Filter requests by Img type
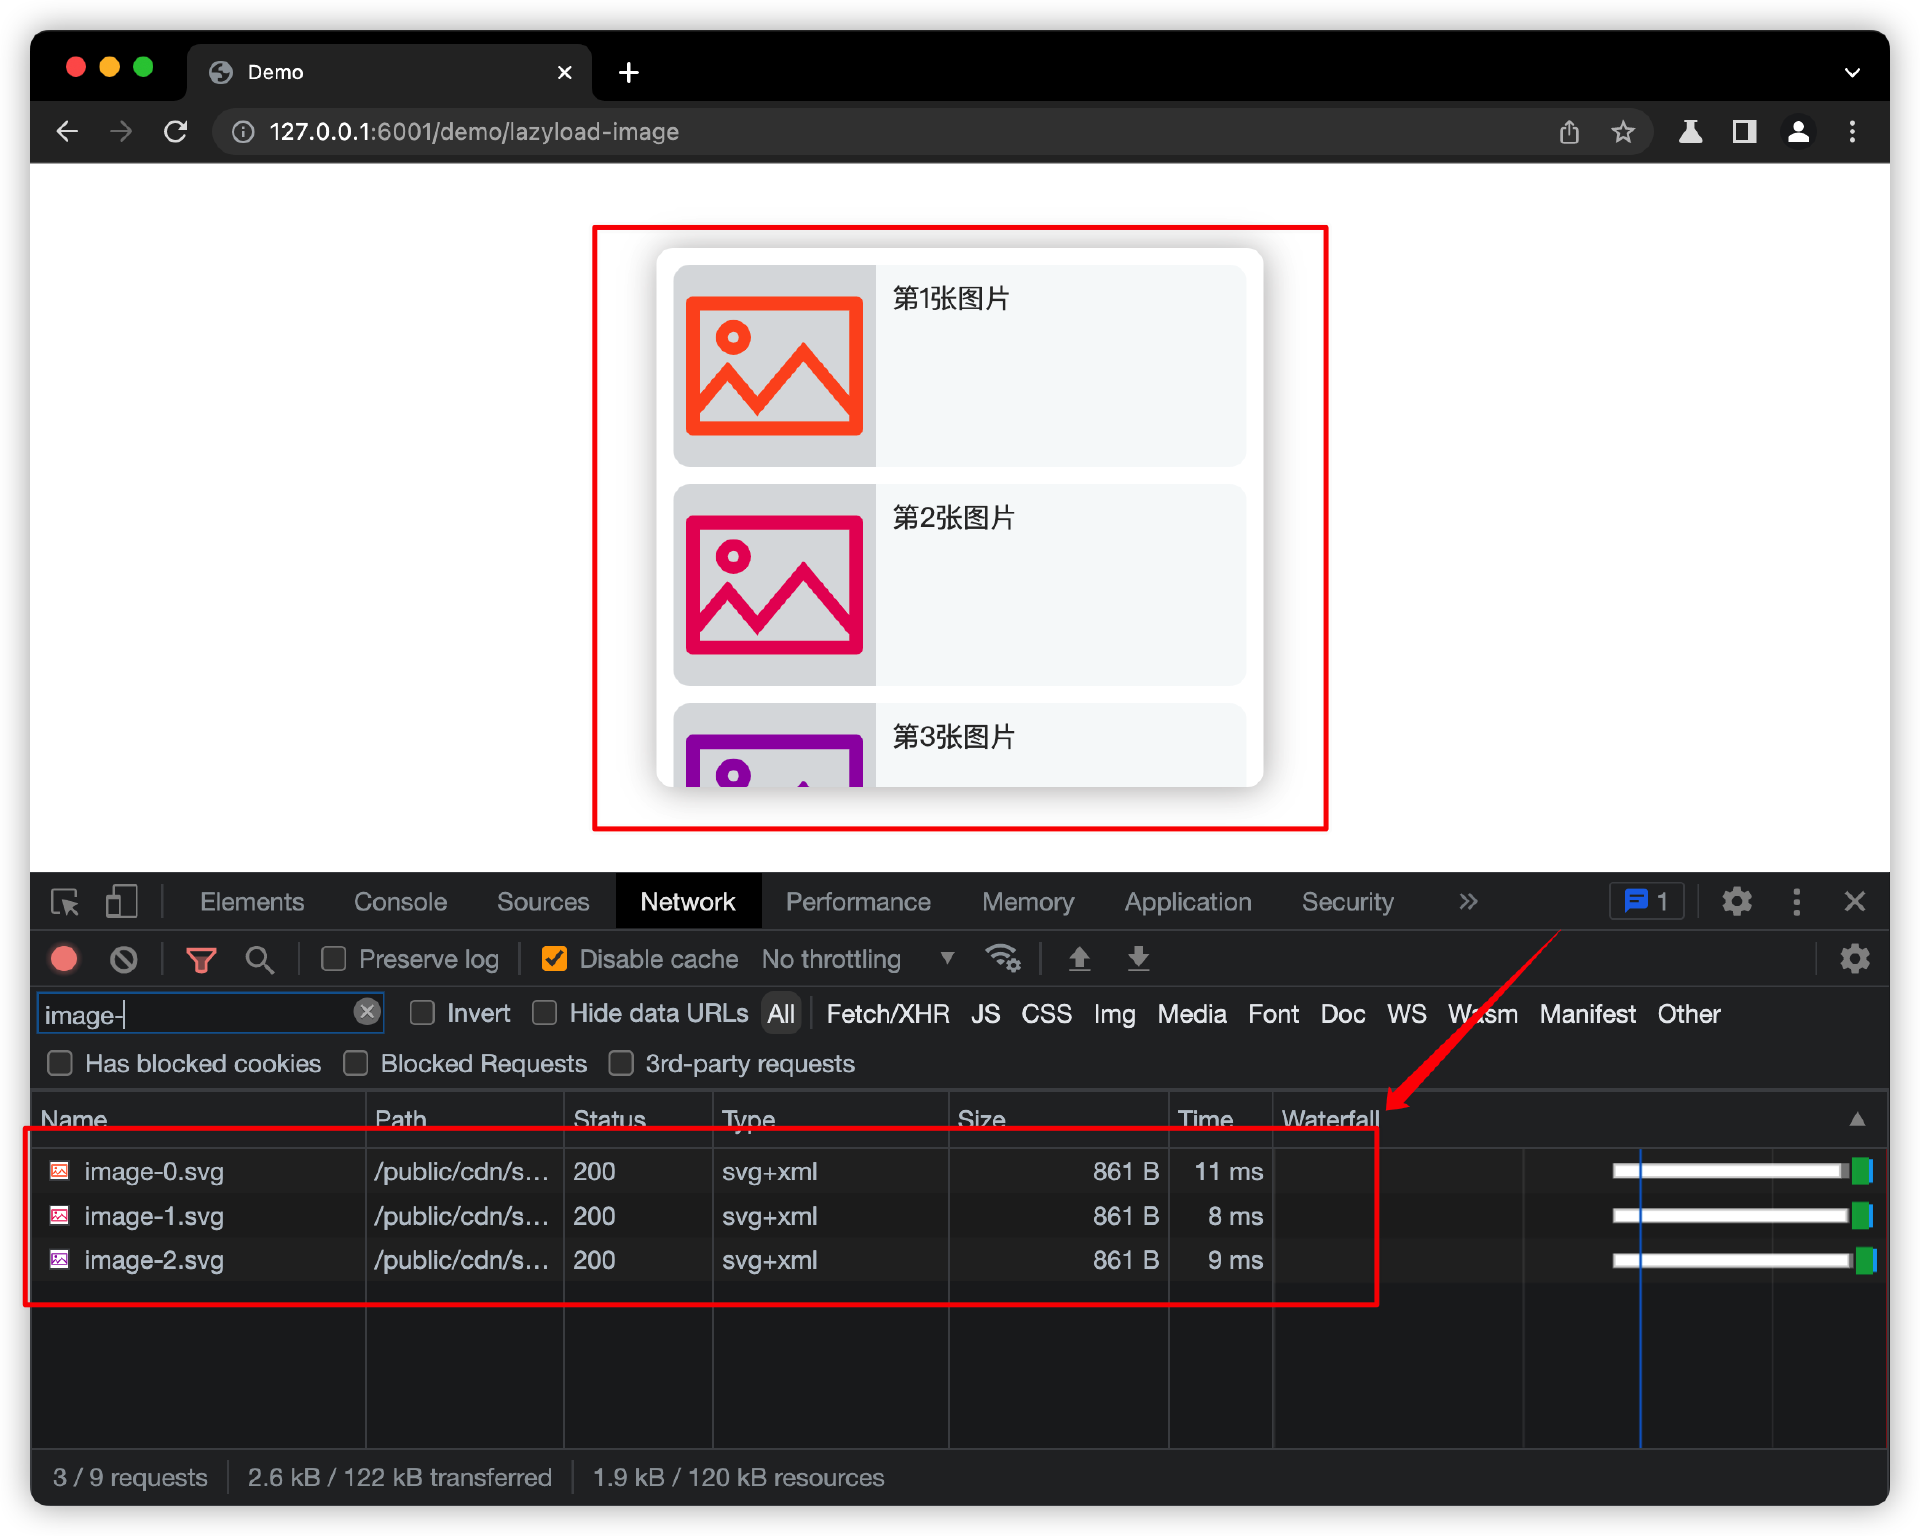 (x=1113, y=1014)
